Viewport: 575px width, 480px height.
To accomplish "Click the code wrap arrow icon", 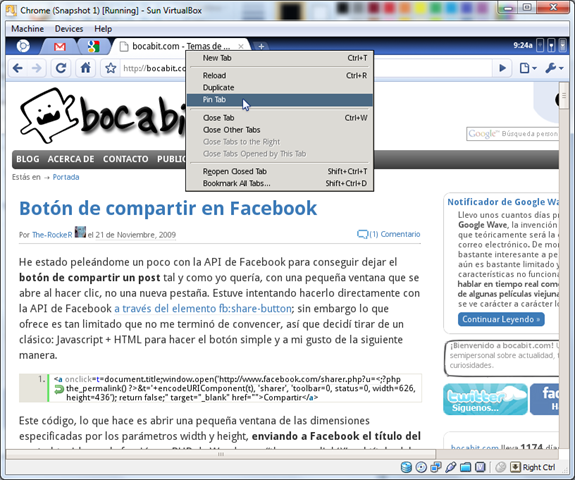I will 59,389.
